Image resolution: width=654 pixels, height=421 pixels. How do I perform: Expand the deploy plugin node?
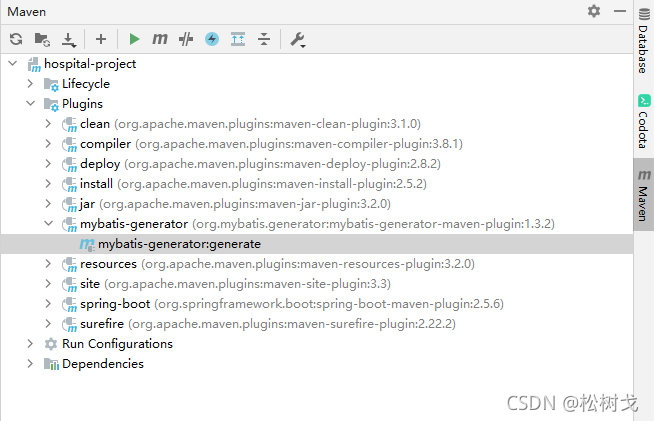pyautogui.click(x=48, y=164)
